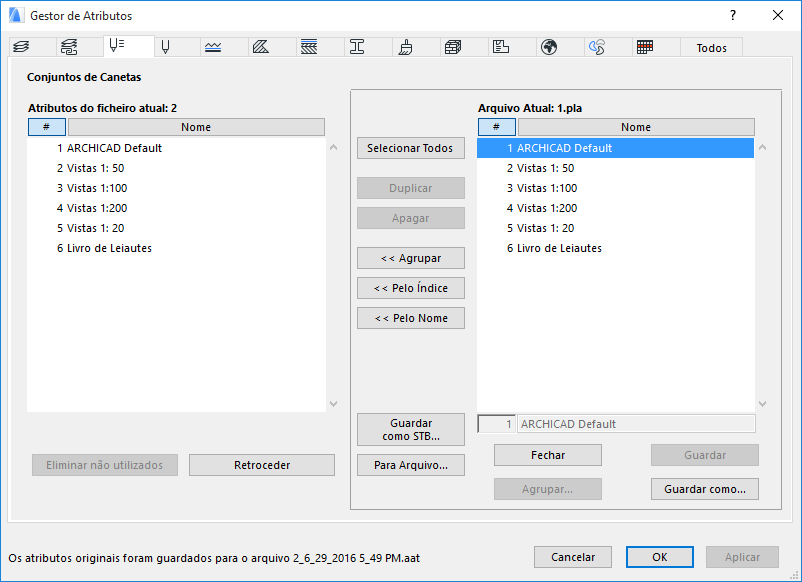Open the Zone Categories tab icon
This screenshot has width=802, height=582.
point(501,47)
